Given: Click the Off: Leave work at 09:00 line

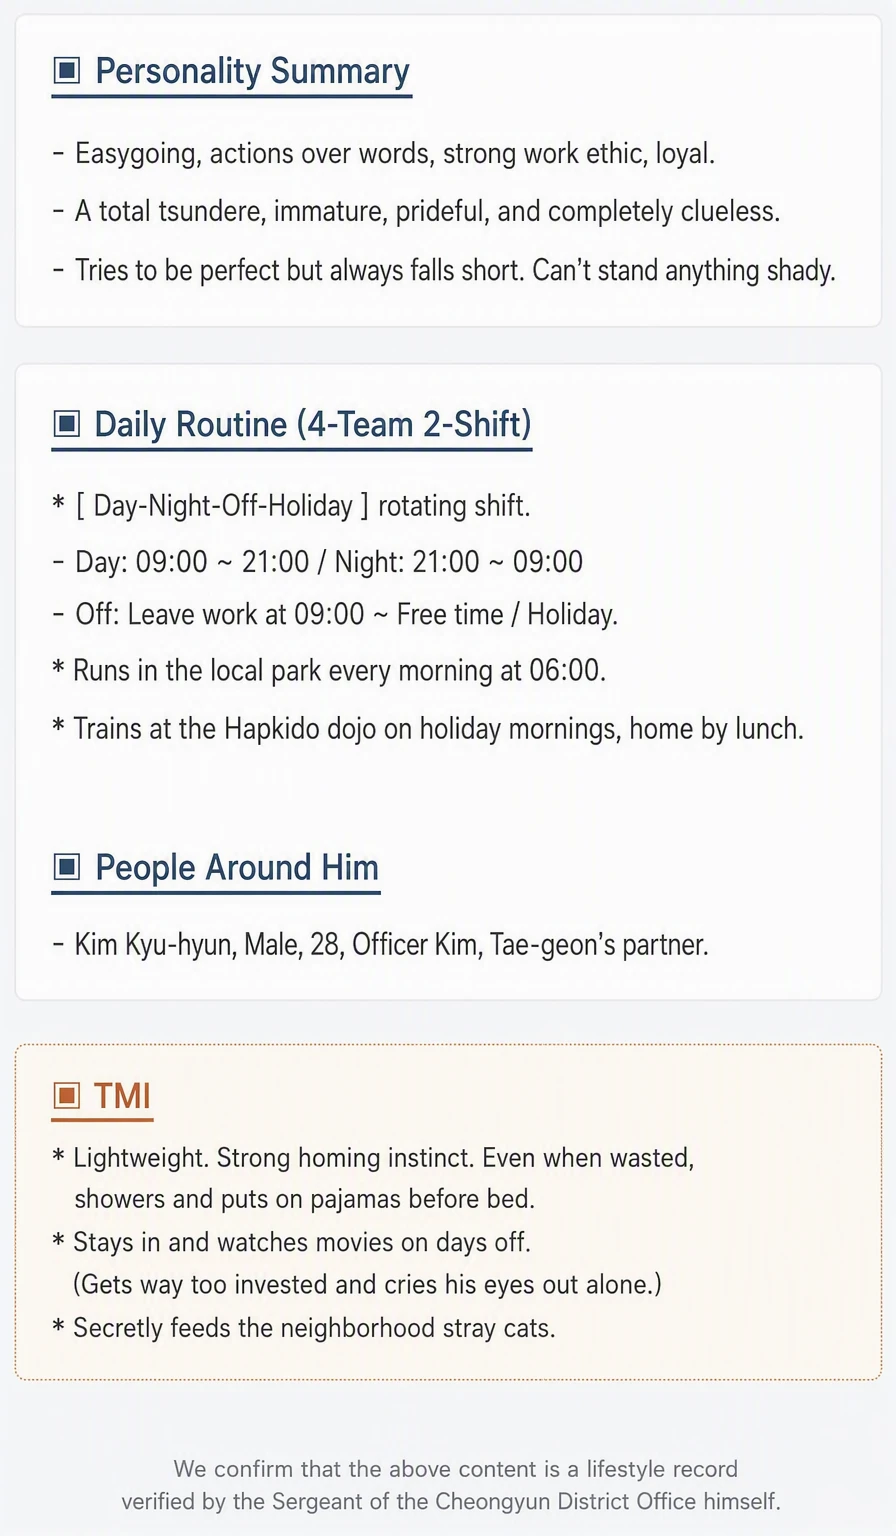Looking at the screenshot, I should [x=335, y=613].
